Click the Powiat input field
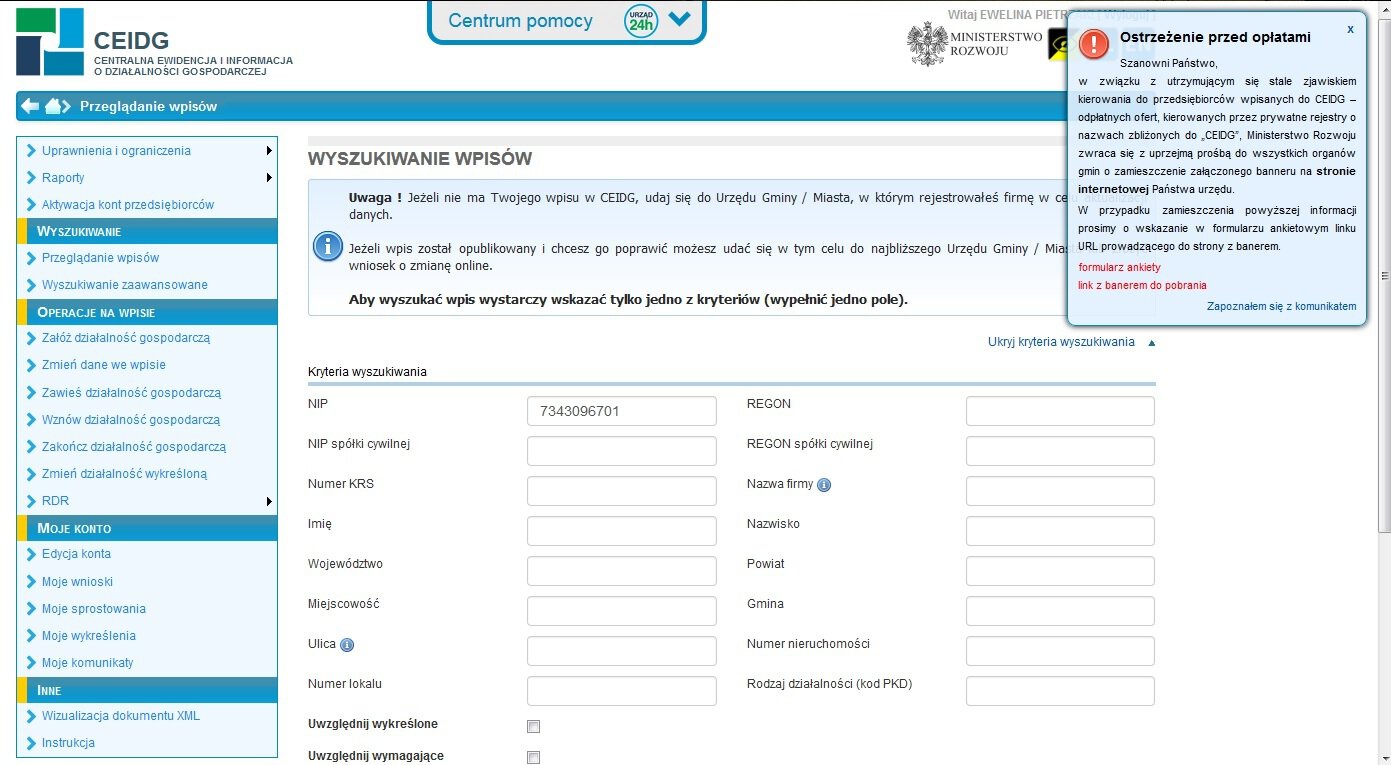 click(x=1060, y=571)
